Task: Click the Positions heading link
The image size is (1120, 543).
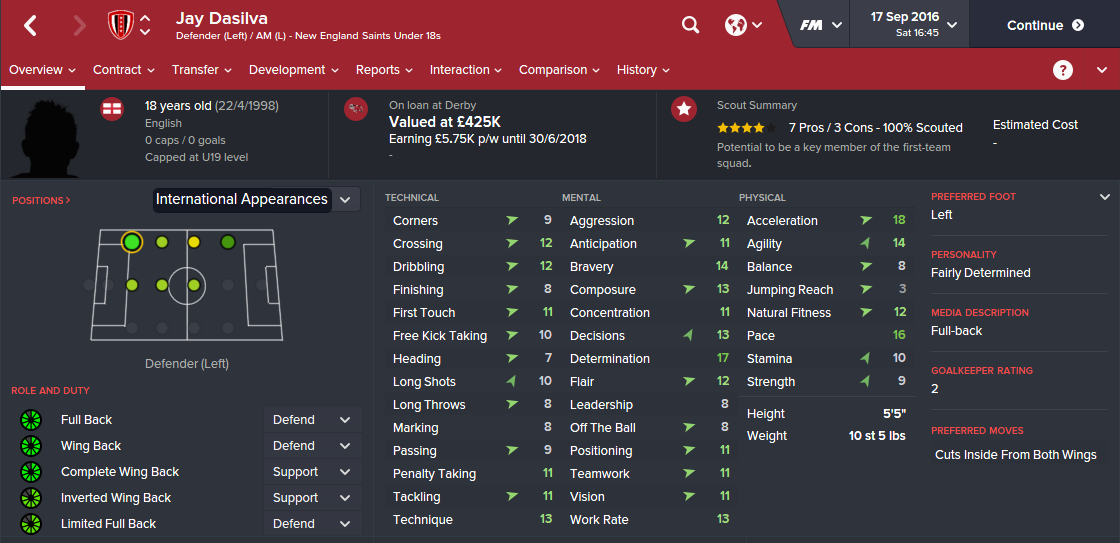Action: (41, 201)
